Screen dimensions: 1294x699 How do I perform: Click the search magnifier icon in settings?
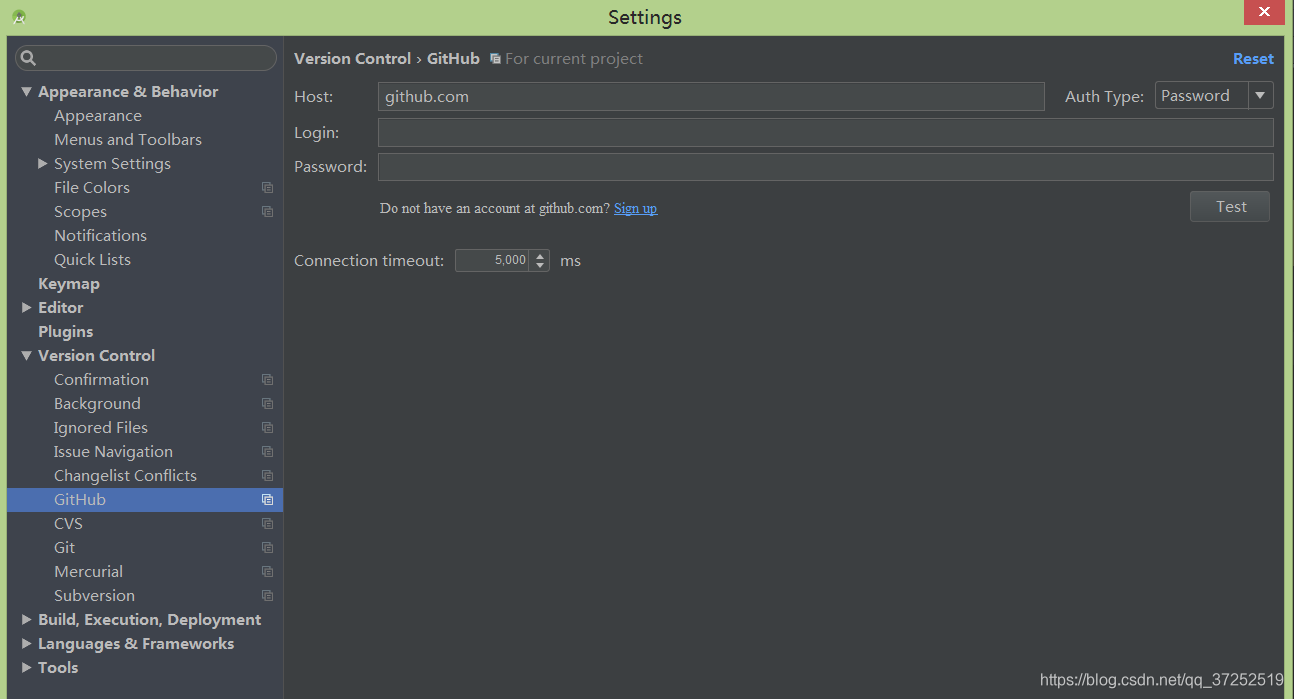point(28,58)
